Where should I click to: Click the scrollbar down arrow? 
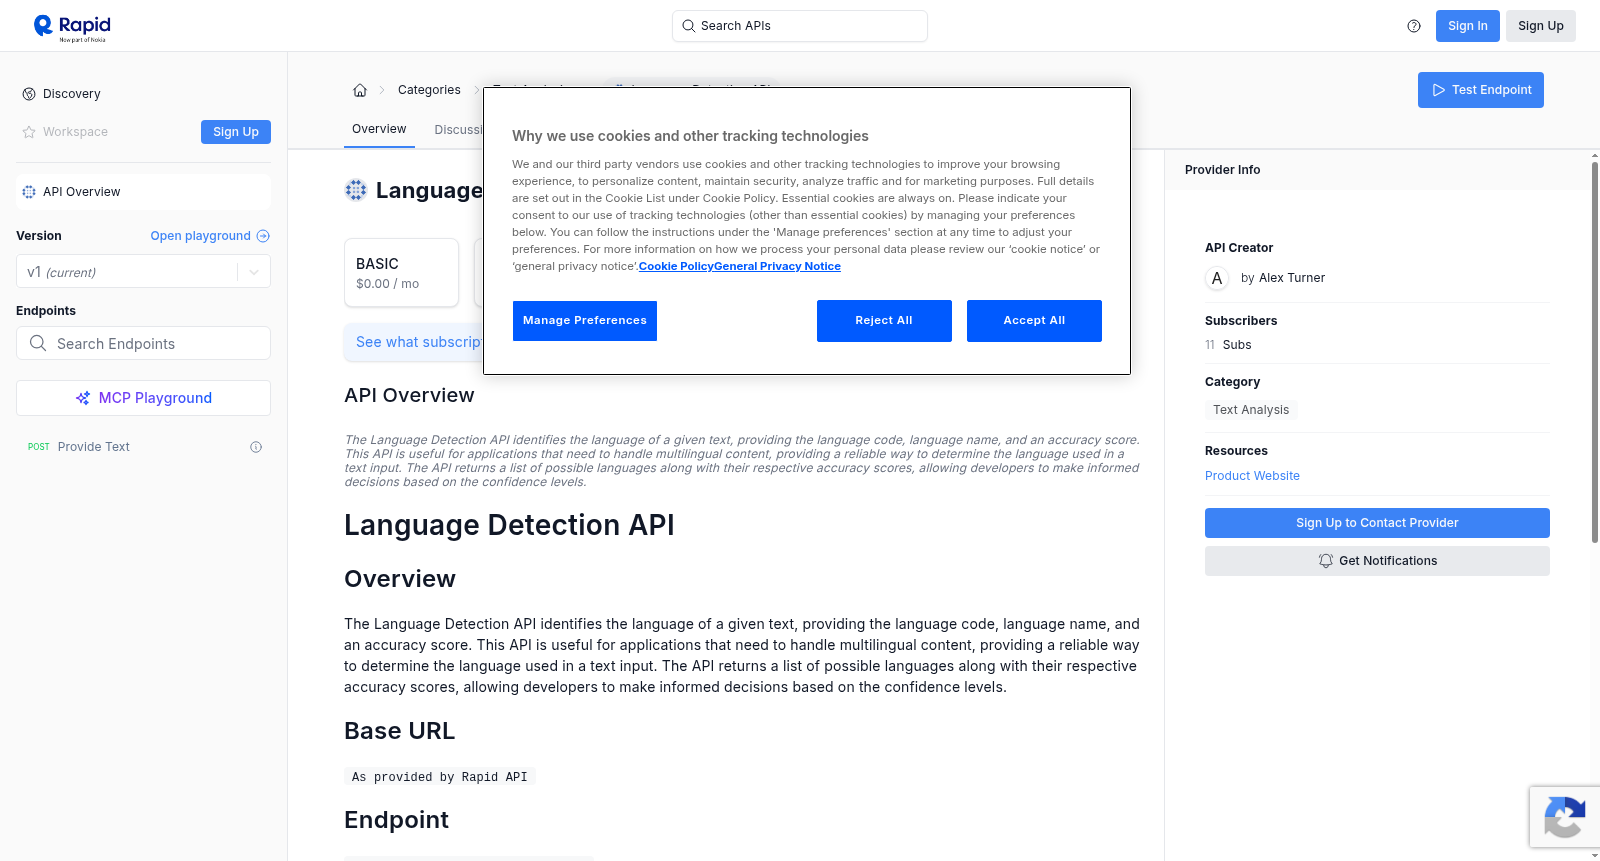(x=1594, y=855)
